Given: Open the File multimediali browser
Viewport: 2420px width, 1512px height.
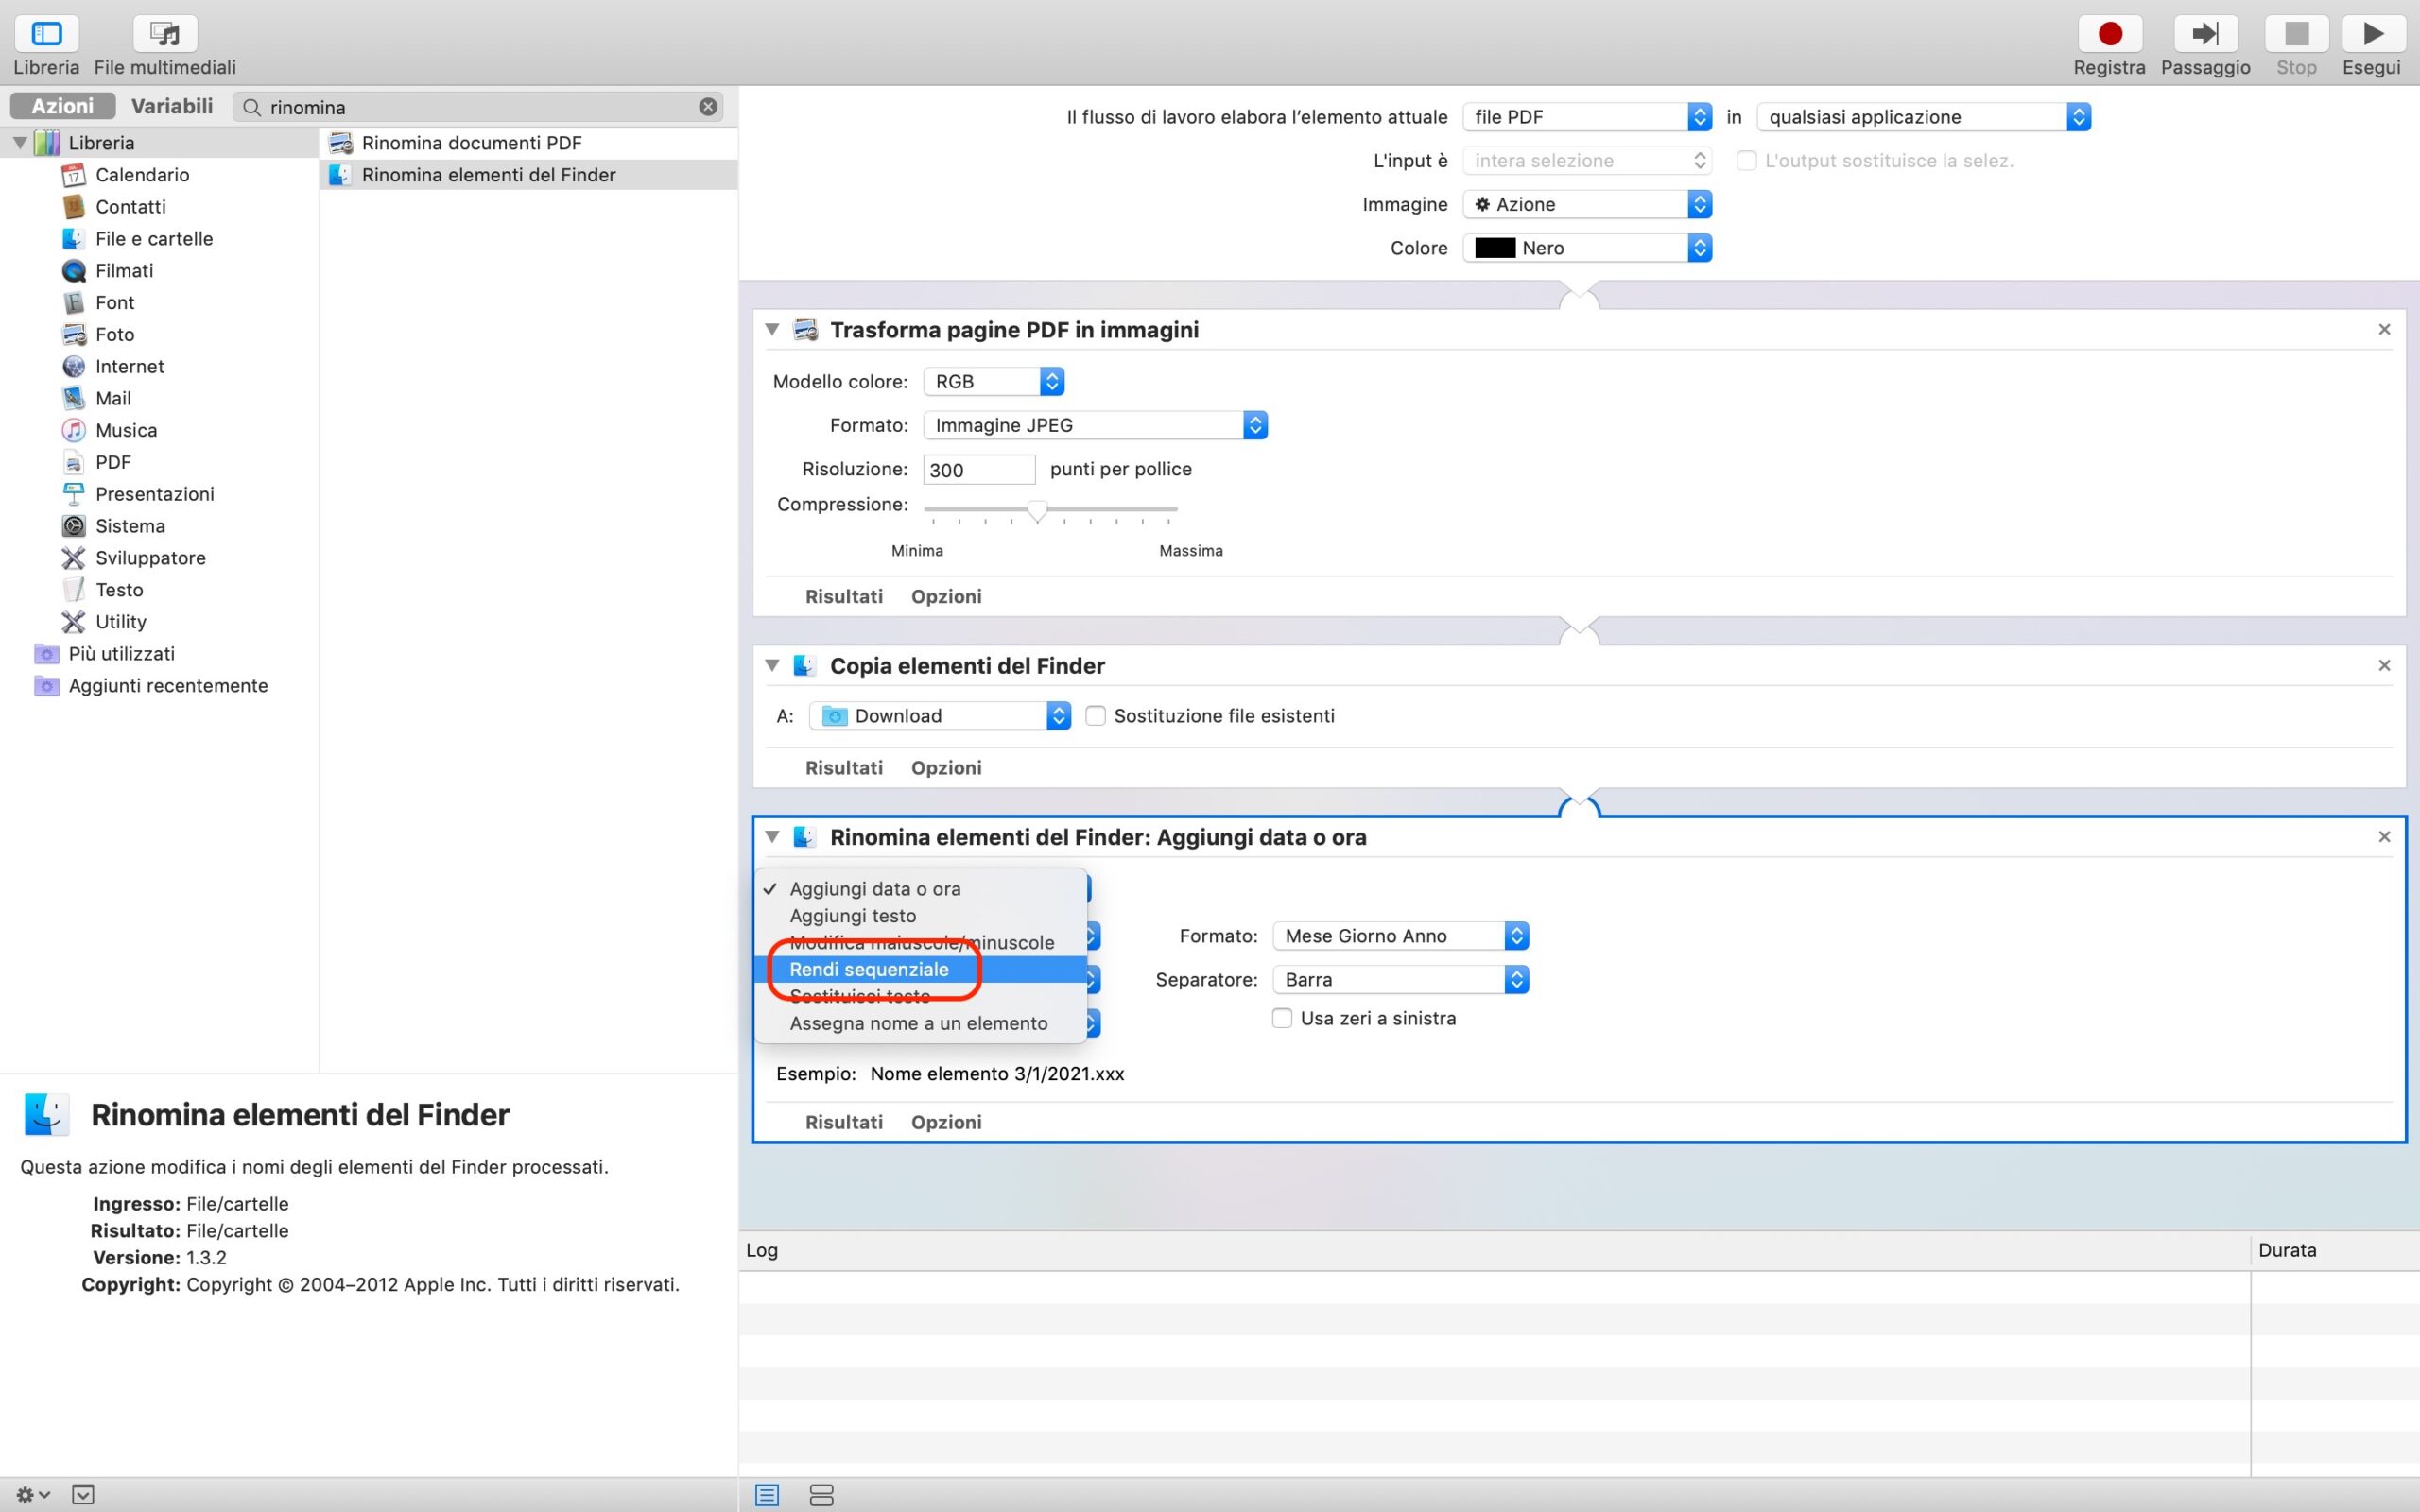Looking at the screenshot, I should (x=165, y=34).
